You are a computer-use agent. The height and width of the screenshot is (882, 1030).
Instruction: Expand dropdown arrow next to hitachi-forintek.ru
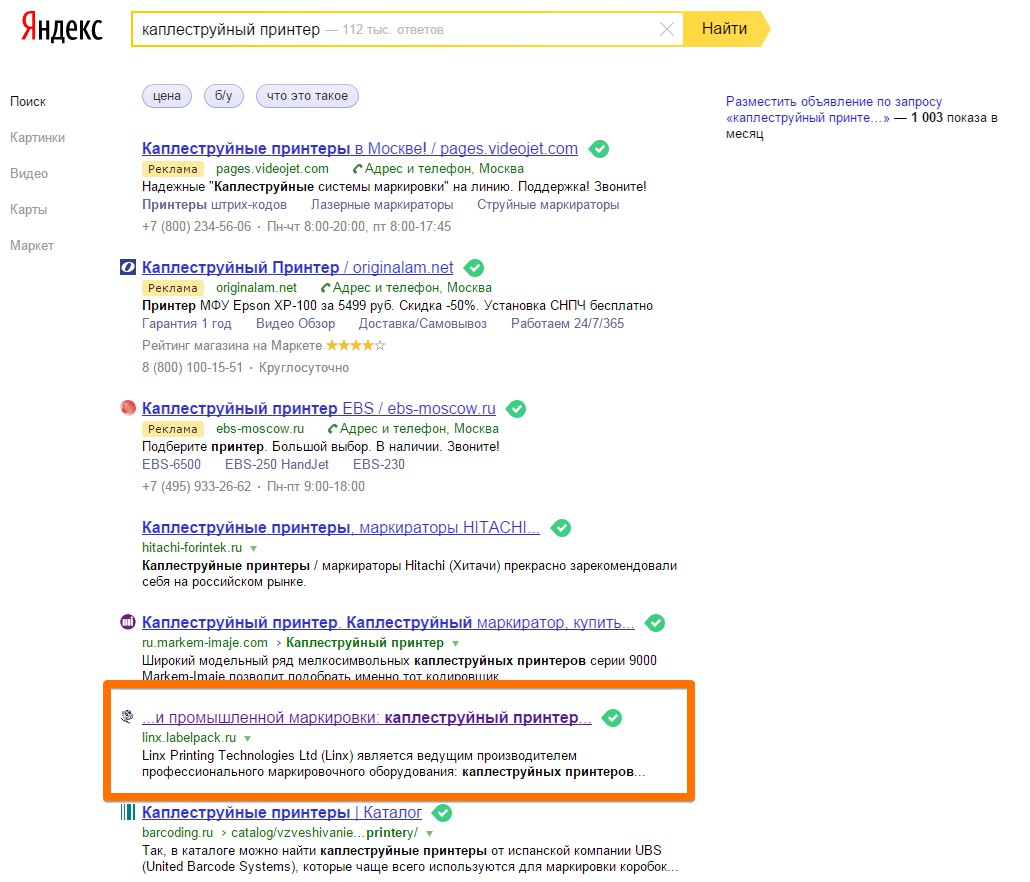coord(254,548)
